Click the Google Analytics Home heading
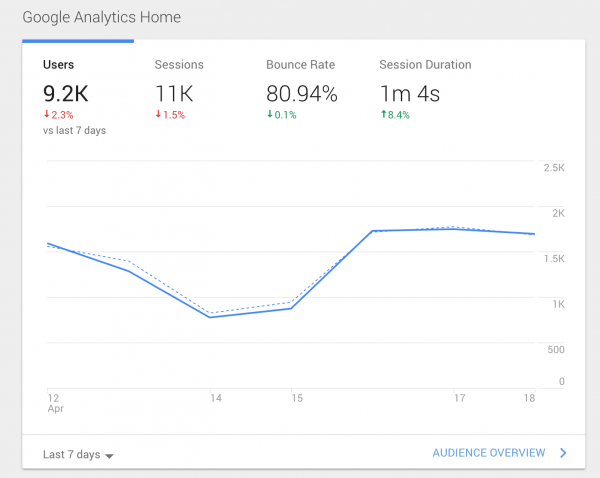Screen dimensions: 600x478 [x=101, y=18]
